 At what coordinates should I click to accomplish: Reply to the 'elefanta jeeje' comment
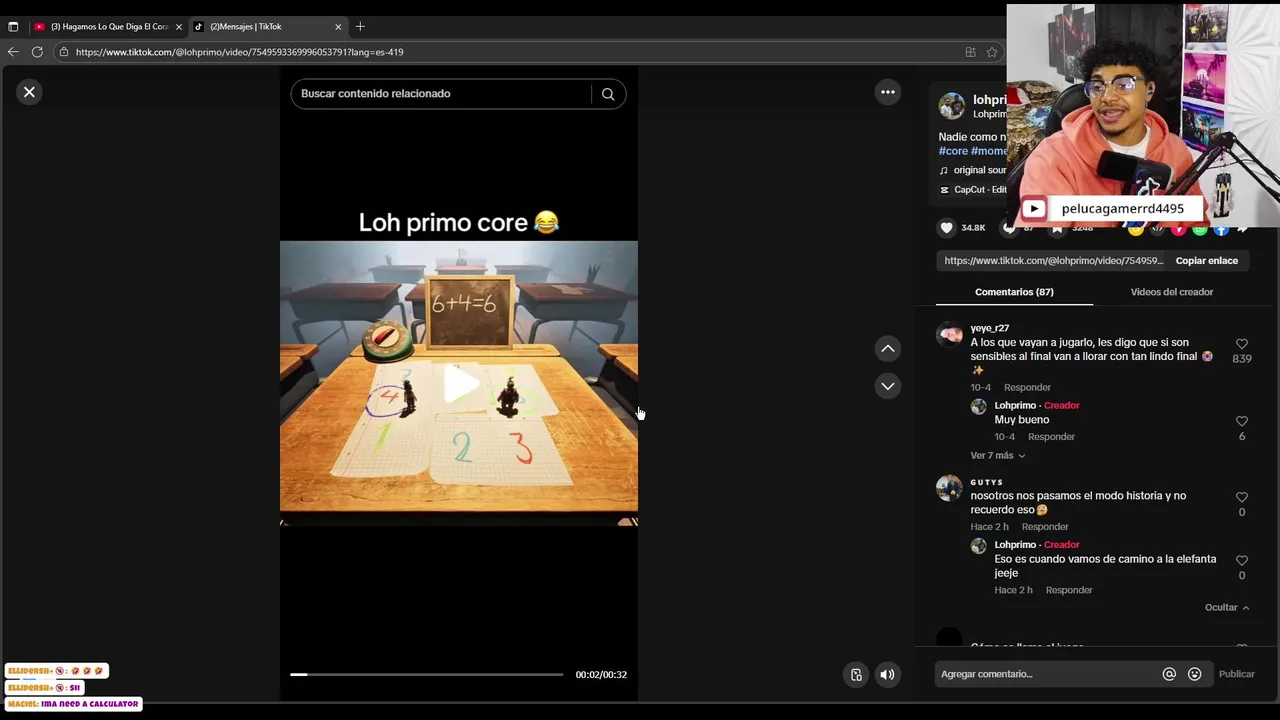(1069, 591)
